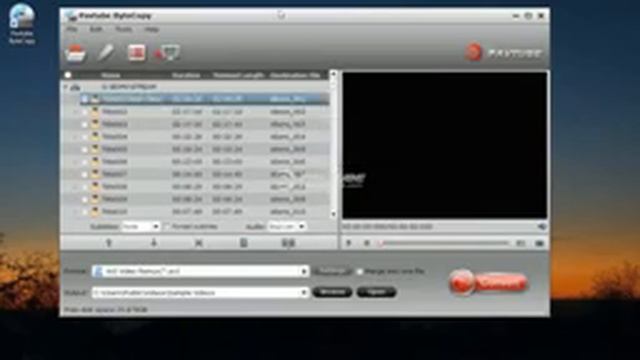Image resolution: width=640 pixels, height=360 pixels.
Task: Click the Name column header
Action: 111,75
